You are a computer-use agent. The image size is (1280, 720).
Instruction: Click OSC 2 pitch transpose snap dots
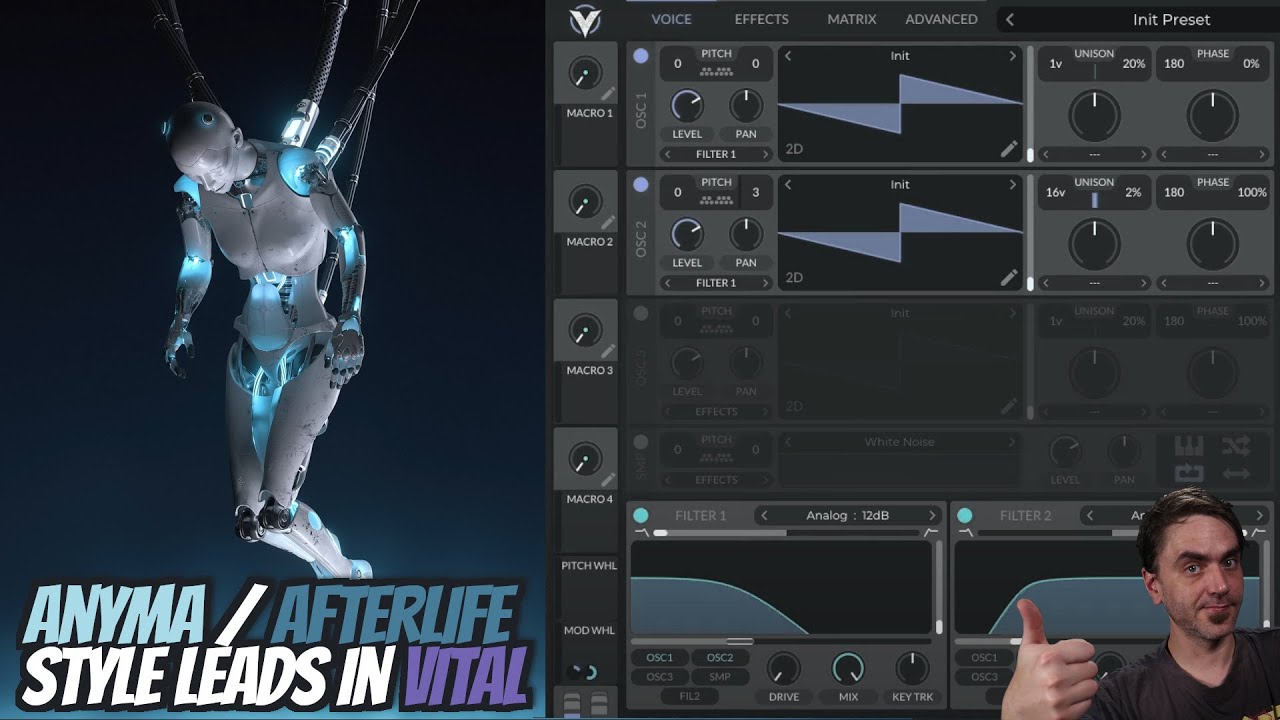point(716,200)
